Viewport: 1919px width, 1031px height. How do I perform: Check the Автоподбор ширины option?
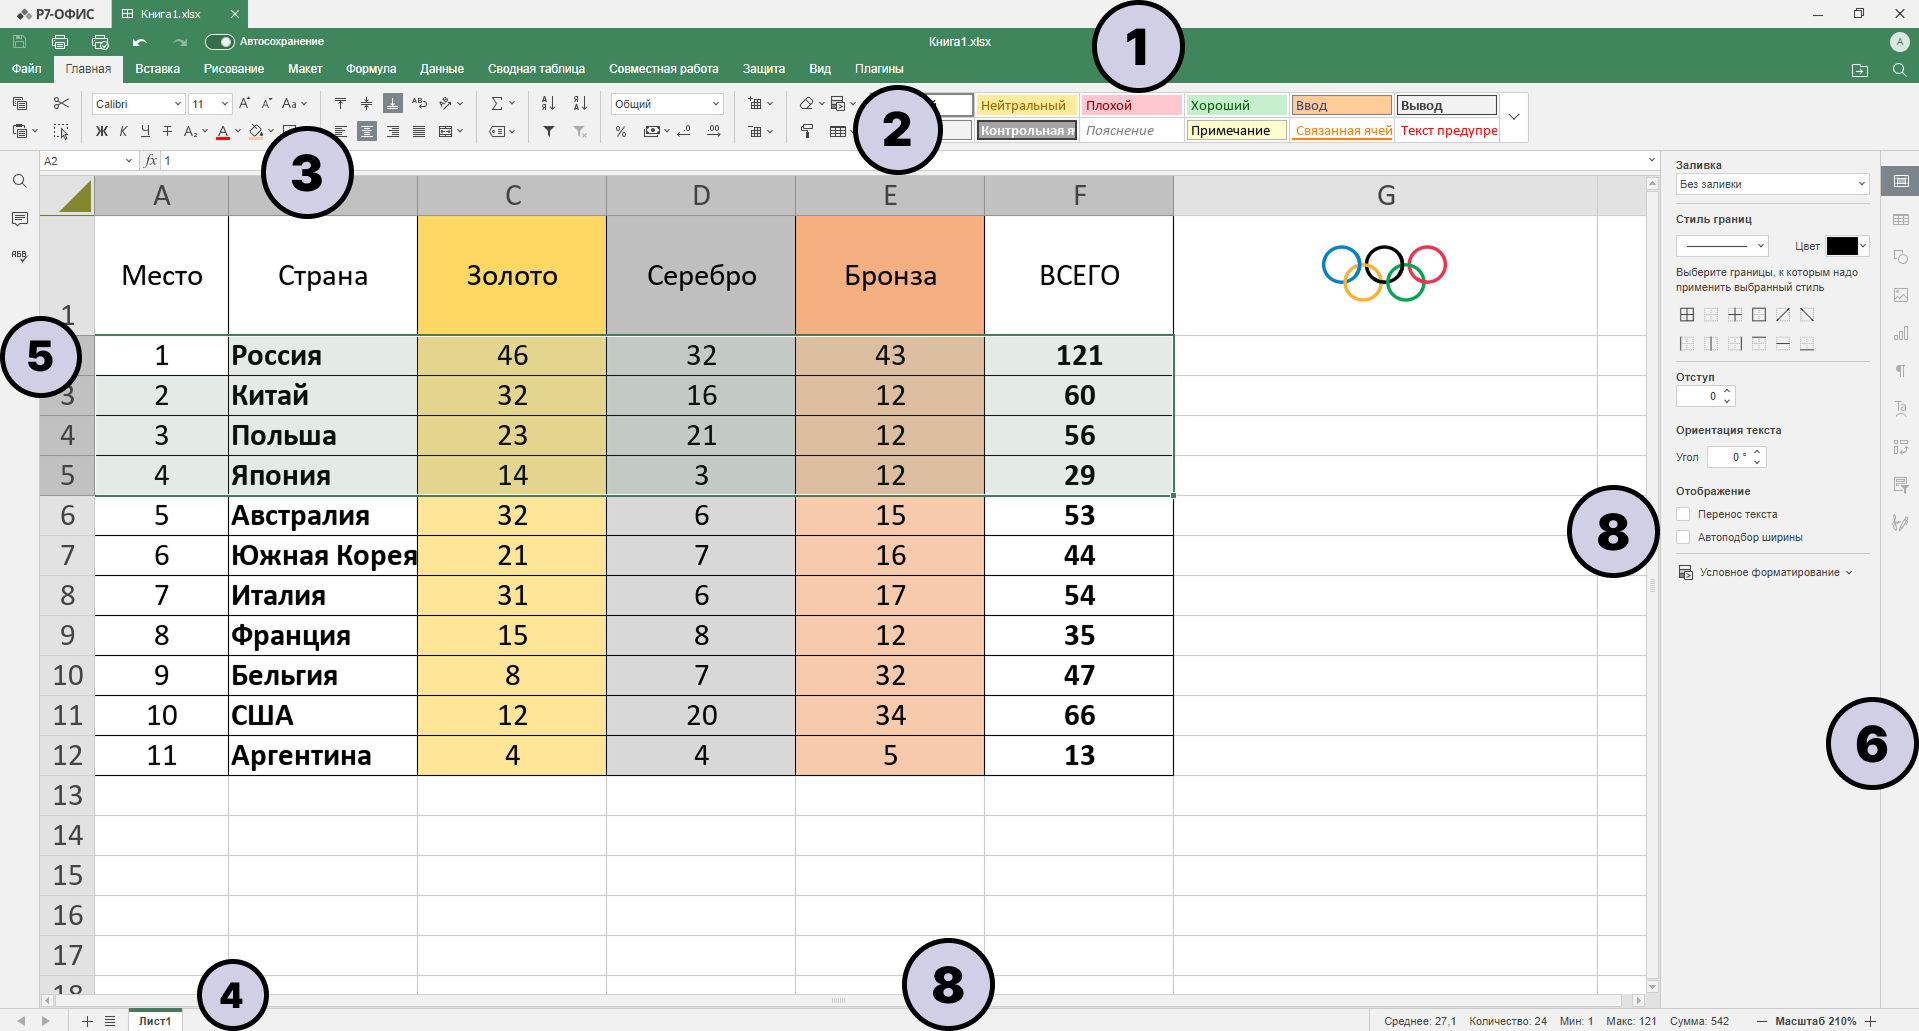1684,537
